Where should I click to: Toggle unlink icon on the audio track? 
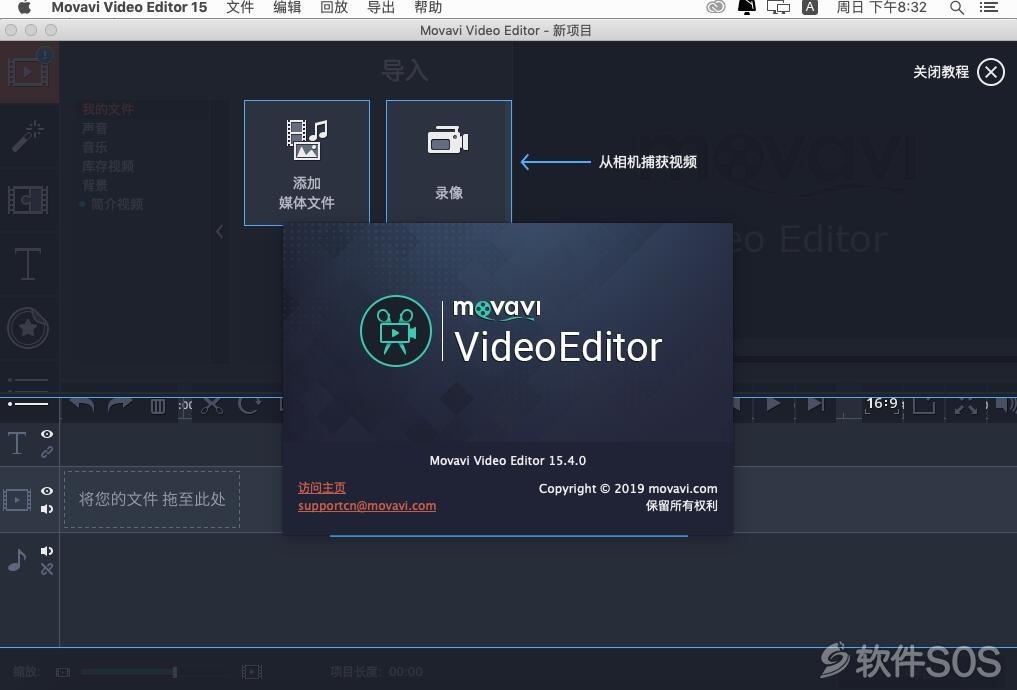click(x=47, y=569)
